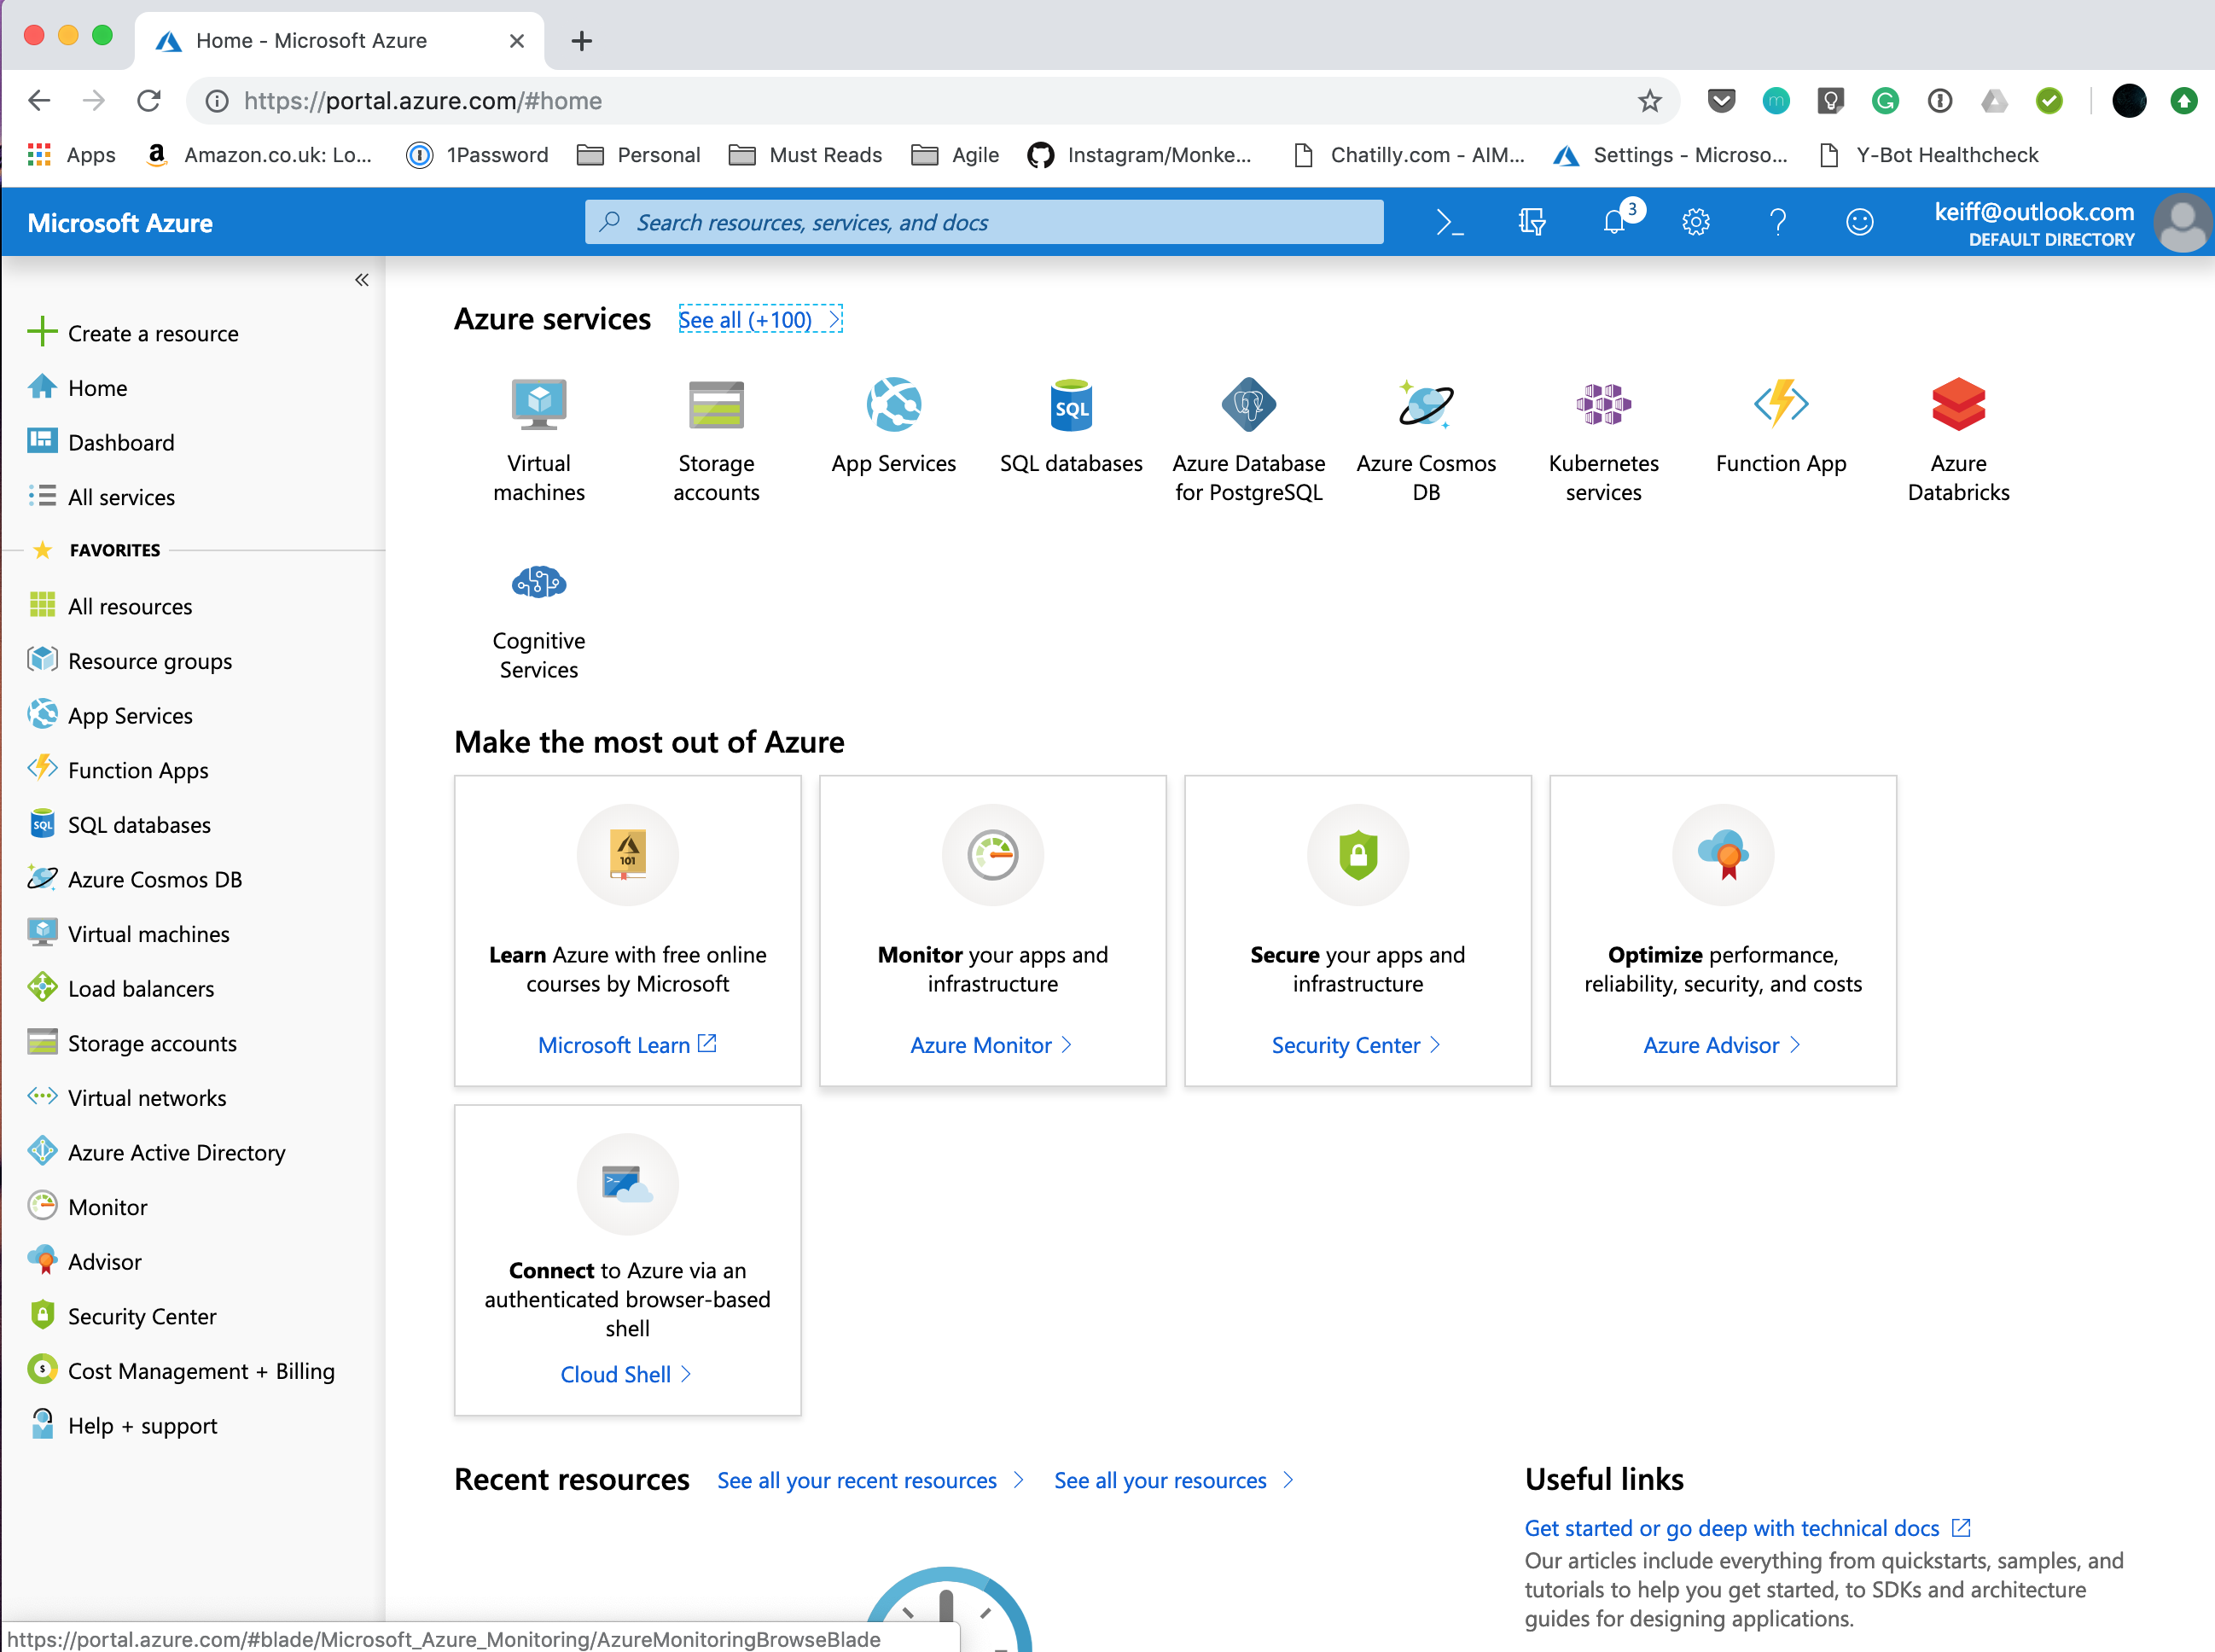Open the Home - Microsoft Azure tab
Image resolution: width=2215 pixels, height=1652 pixels.
tap(310, 40)
